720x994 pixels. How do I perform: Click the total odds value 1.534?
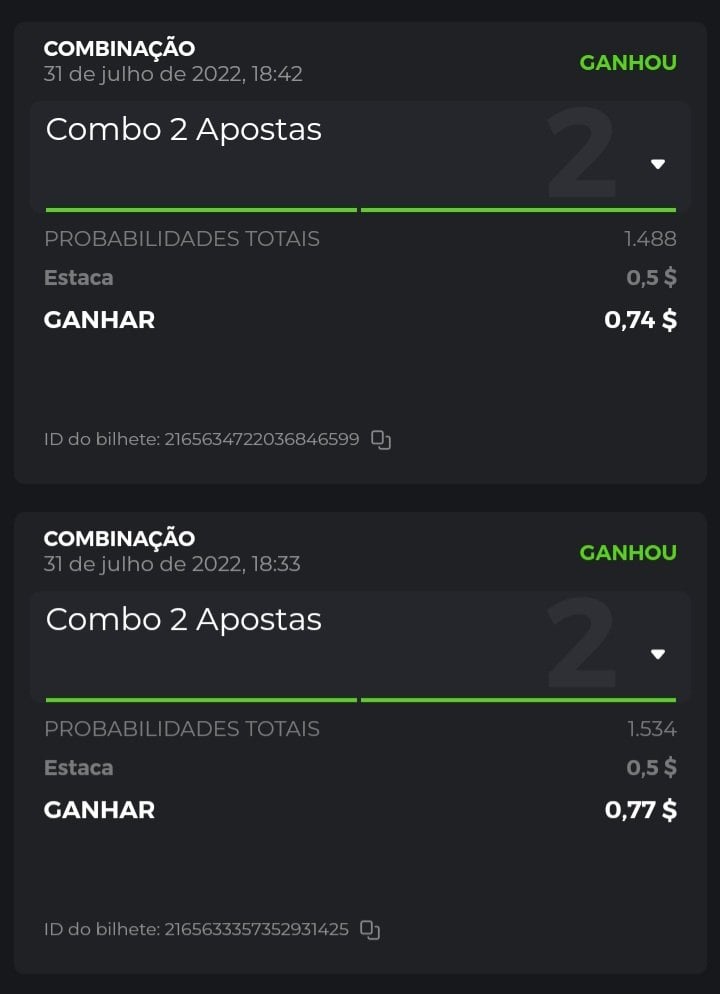click(652, 729)
